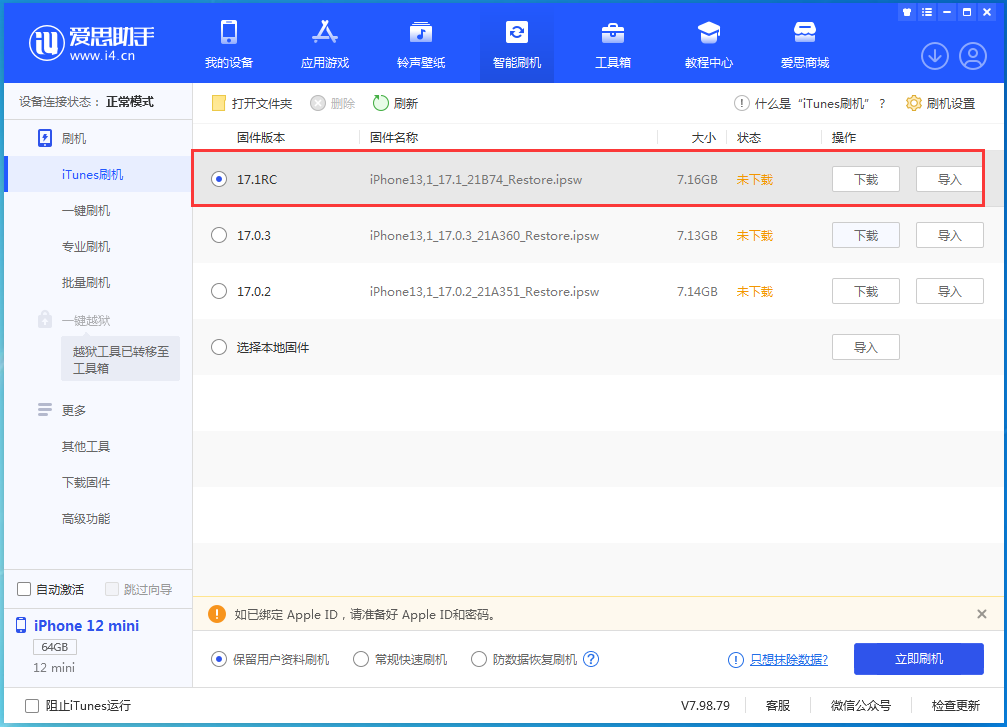Change skin with the shirt theme icon
Image resolution: width=1007 pixels, height=727 pixels.
click(x=906, y=12)
